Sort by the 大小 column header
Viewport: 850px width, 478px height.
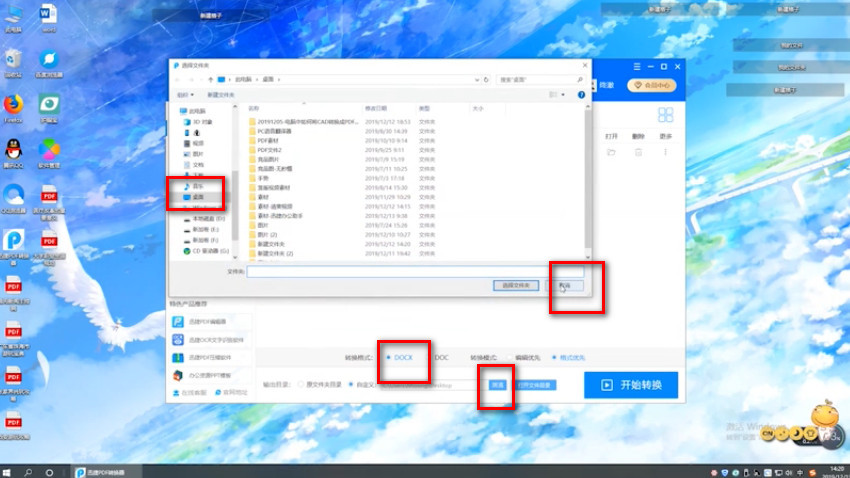478,108
